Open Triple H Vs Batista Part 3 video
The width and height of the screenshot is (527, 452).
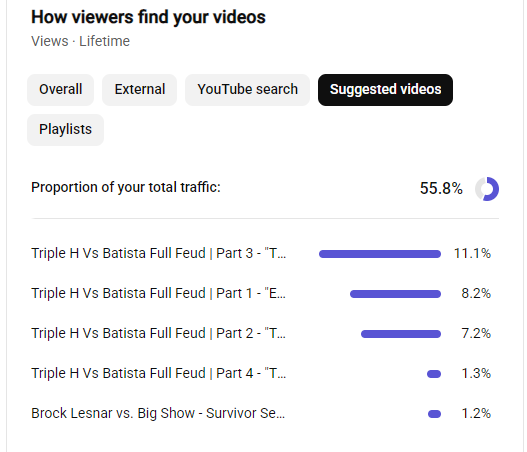click(159, 253)
